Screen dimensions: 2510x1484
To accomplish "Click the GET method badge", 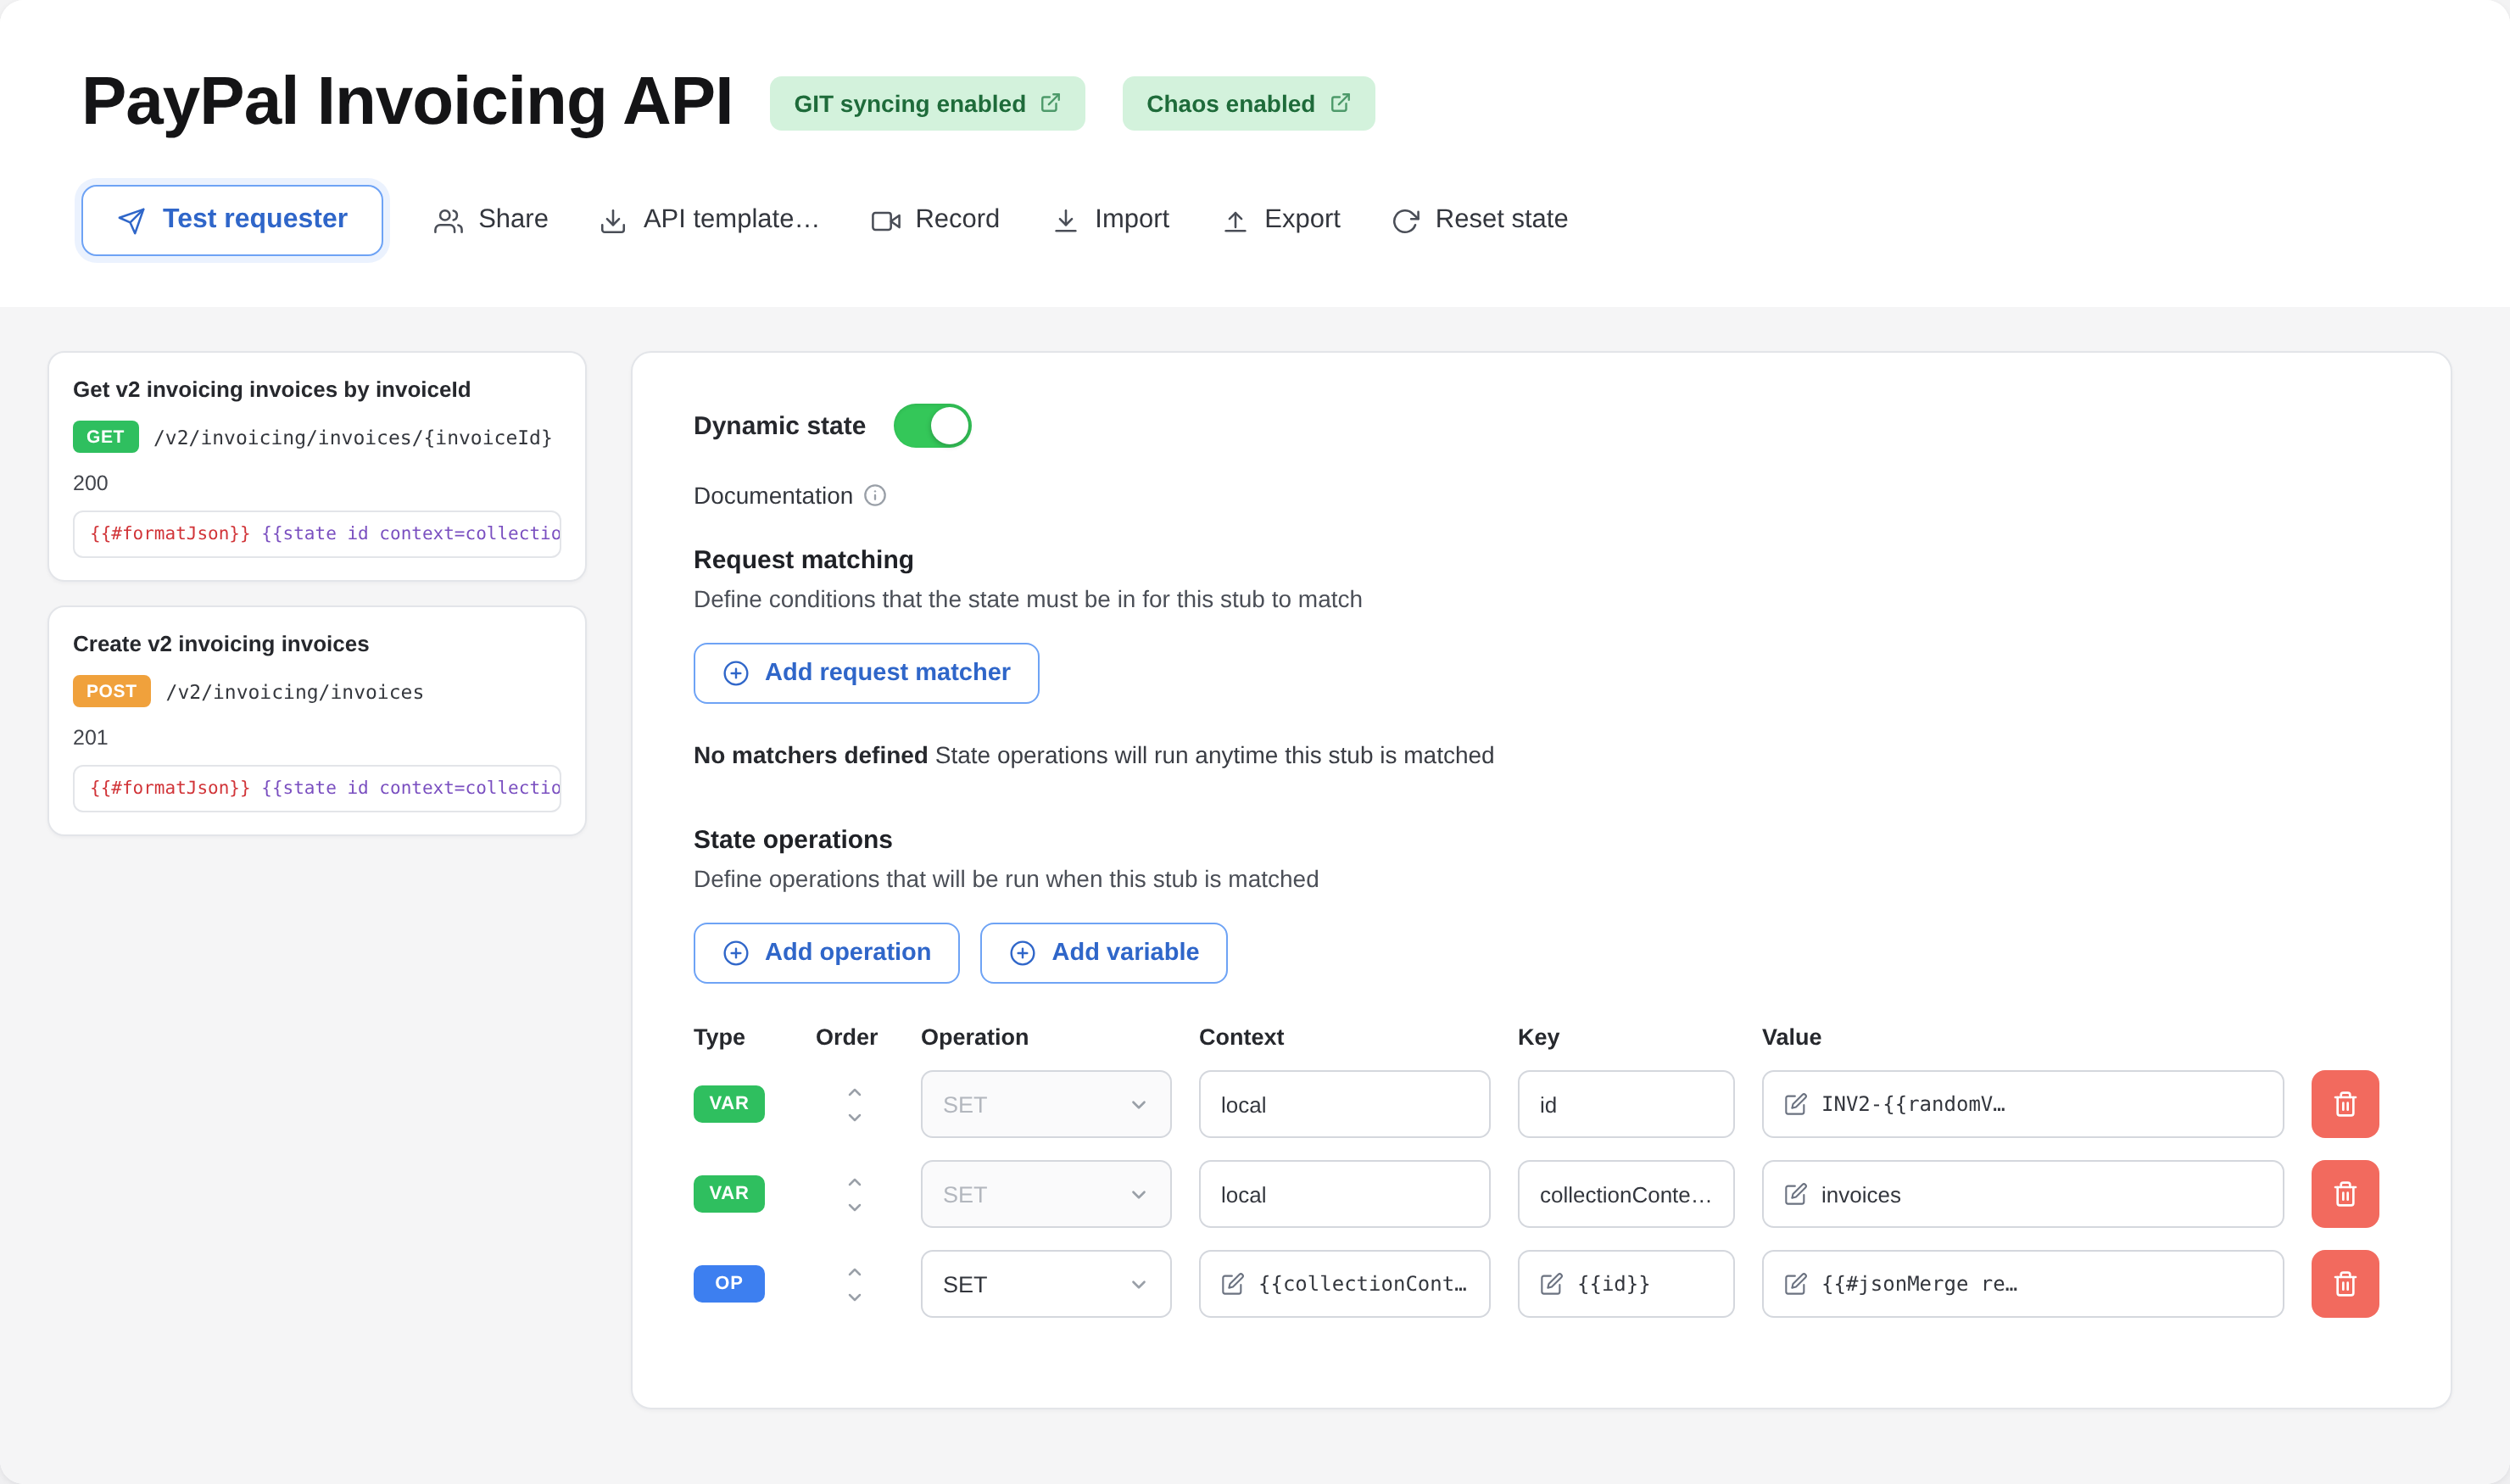I will click(105, 437).
